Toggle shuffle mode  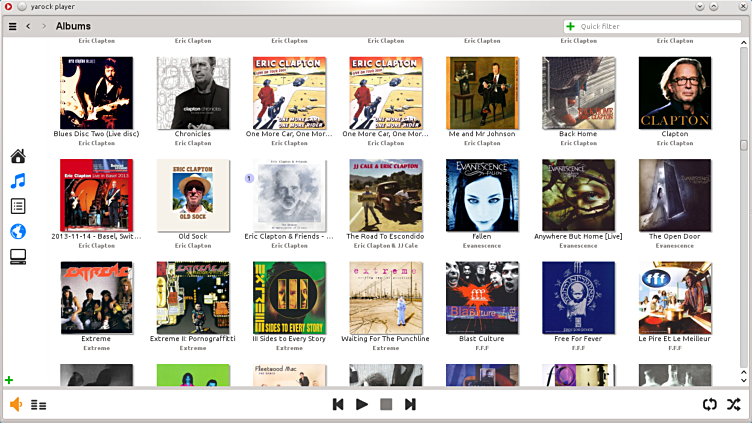point(733,405)
